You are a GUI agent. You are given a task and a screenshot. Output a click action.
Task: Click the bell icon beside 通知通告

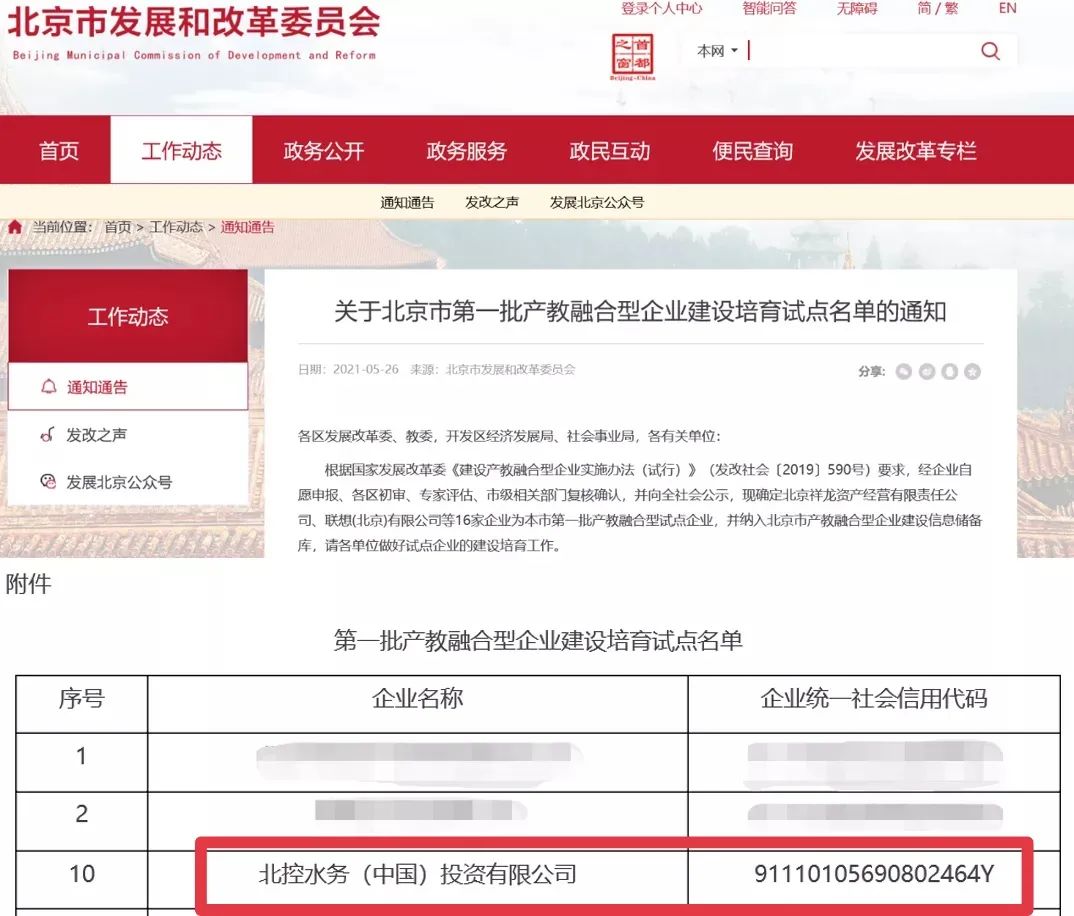[48, 387]
